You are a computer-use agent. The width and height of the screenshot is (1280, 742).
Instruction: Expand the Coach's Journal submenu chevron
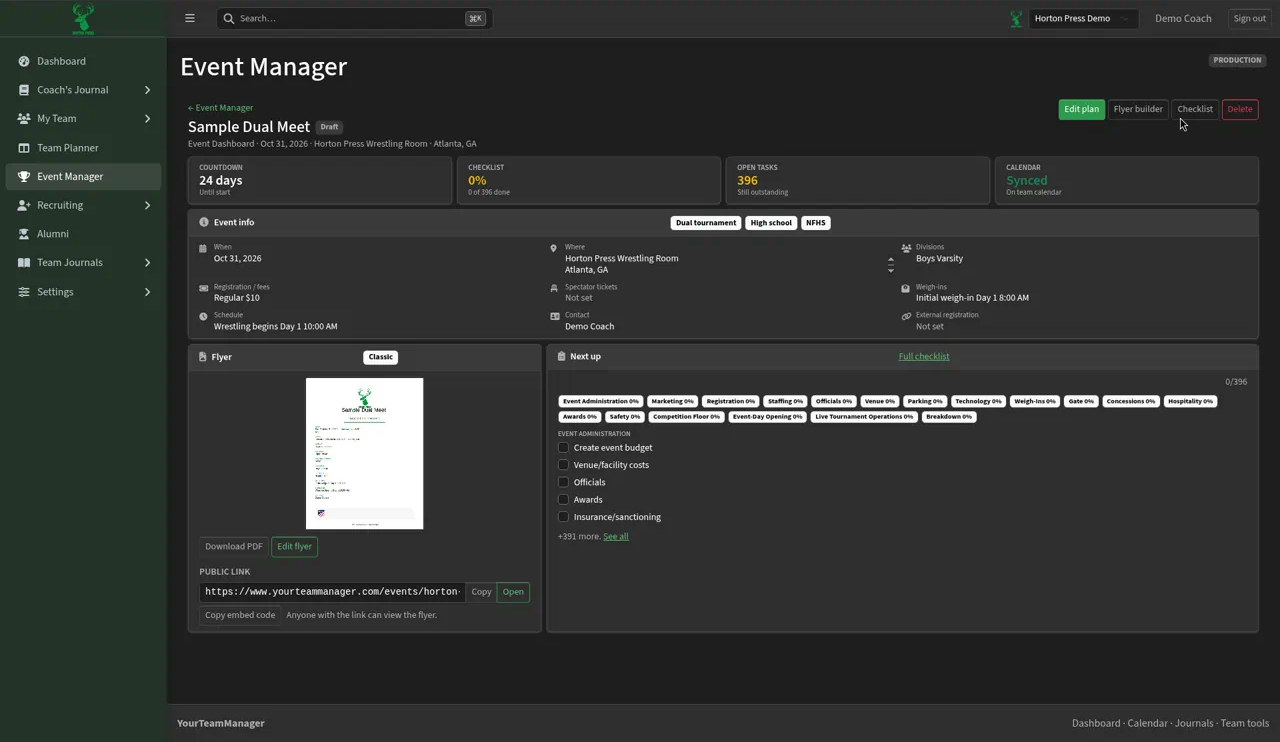click(147, 90)
